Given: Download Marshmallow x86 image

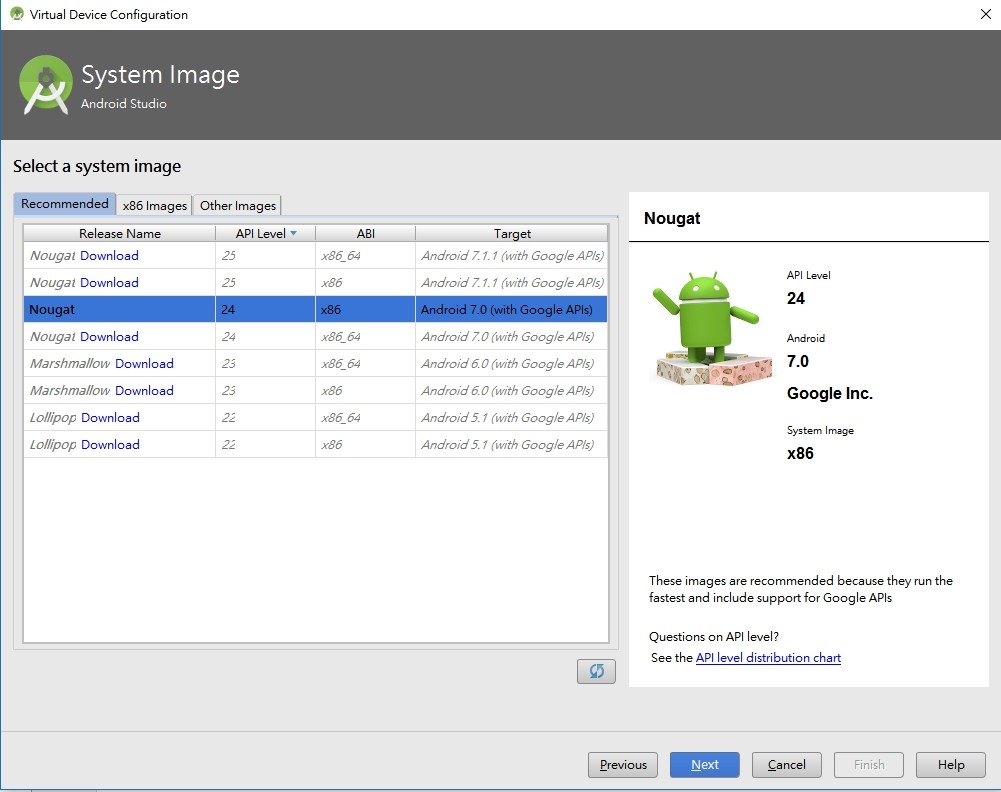Looking at the screenshot, I should coord(144,390).
